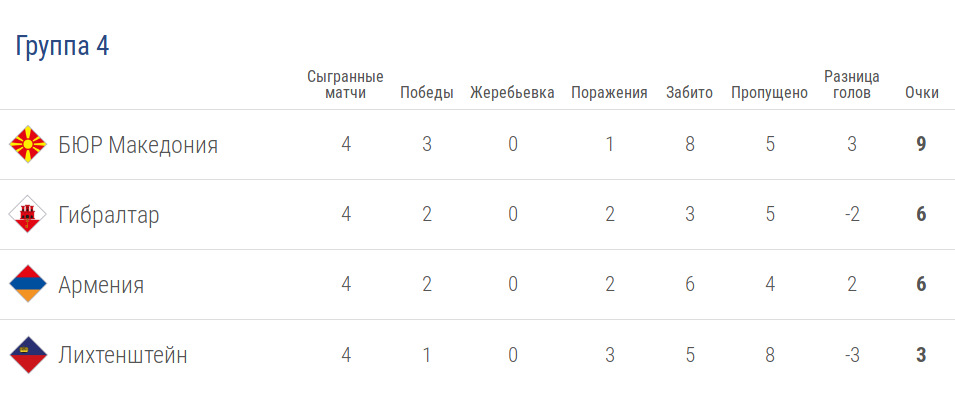The width and height of the screenshot is (955, 400).
Task: Select the Лихтенштейн team name
Action: coord(123,355)
